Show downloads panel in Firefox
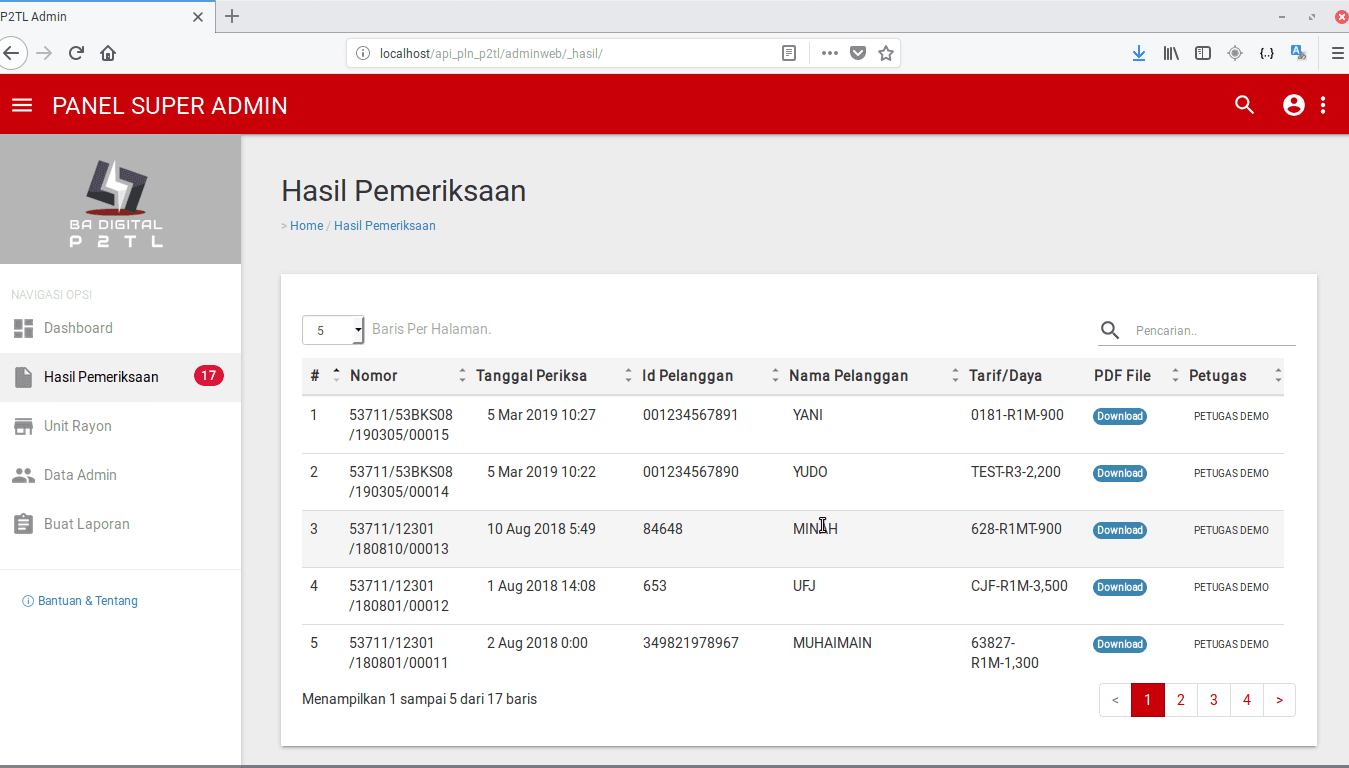This screenshot has height=768, width=1349. [x=1139, y=53]
